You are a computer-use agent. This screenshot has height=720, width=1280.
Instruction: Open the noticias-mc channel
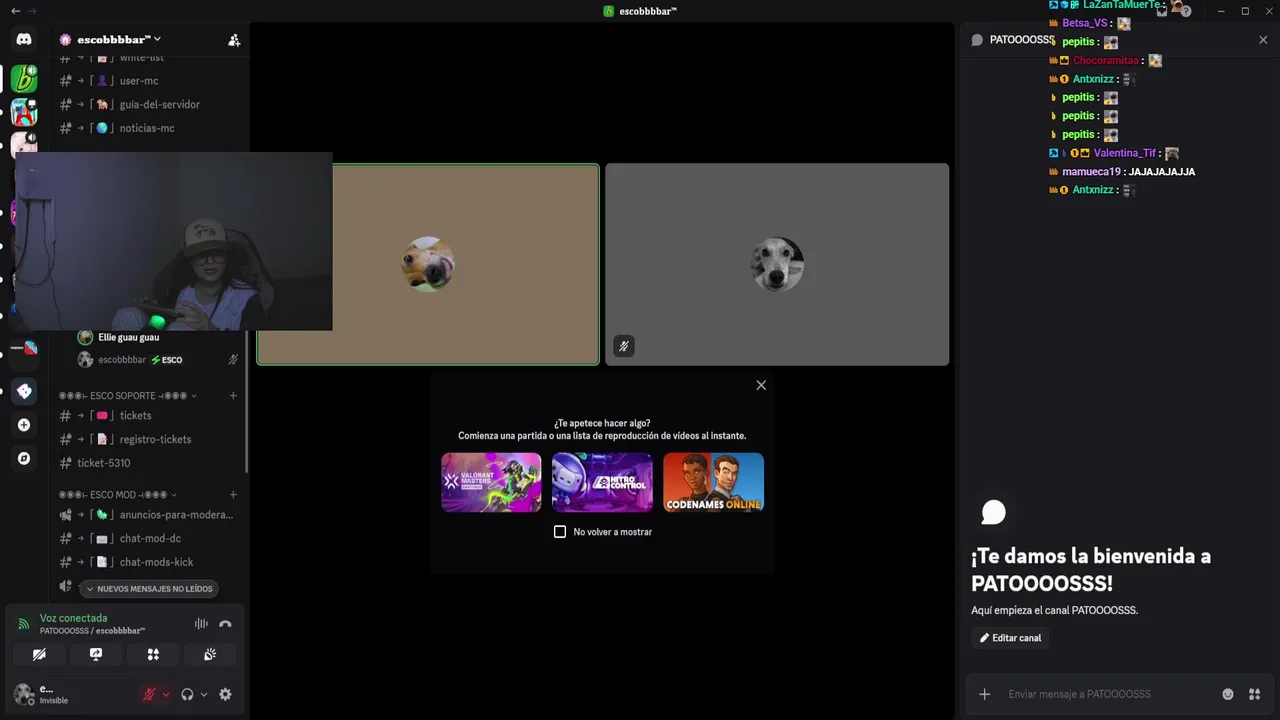click(148, 128)
